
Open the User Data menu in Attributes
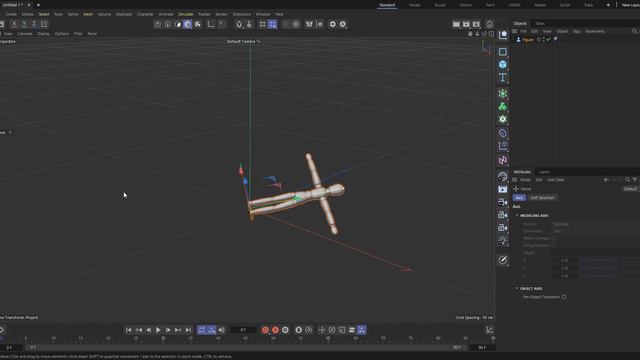pyautogui.click(x=556, y=180)
